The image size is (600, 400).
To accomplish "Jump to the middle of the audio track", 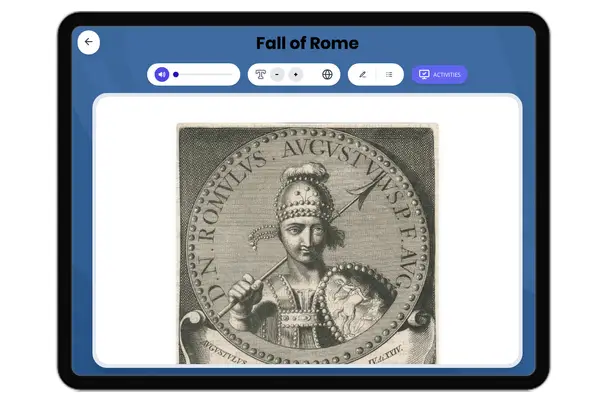I will pos(204,74).
